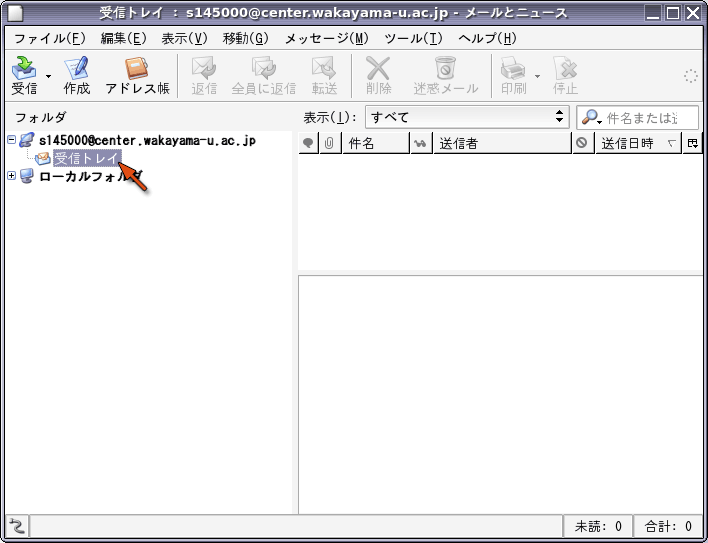Click the junk status column header icon
This screenshot has height=543, width=708.
[582, 143]
